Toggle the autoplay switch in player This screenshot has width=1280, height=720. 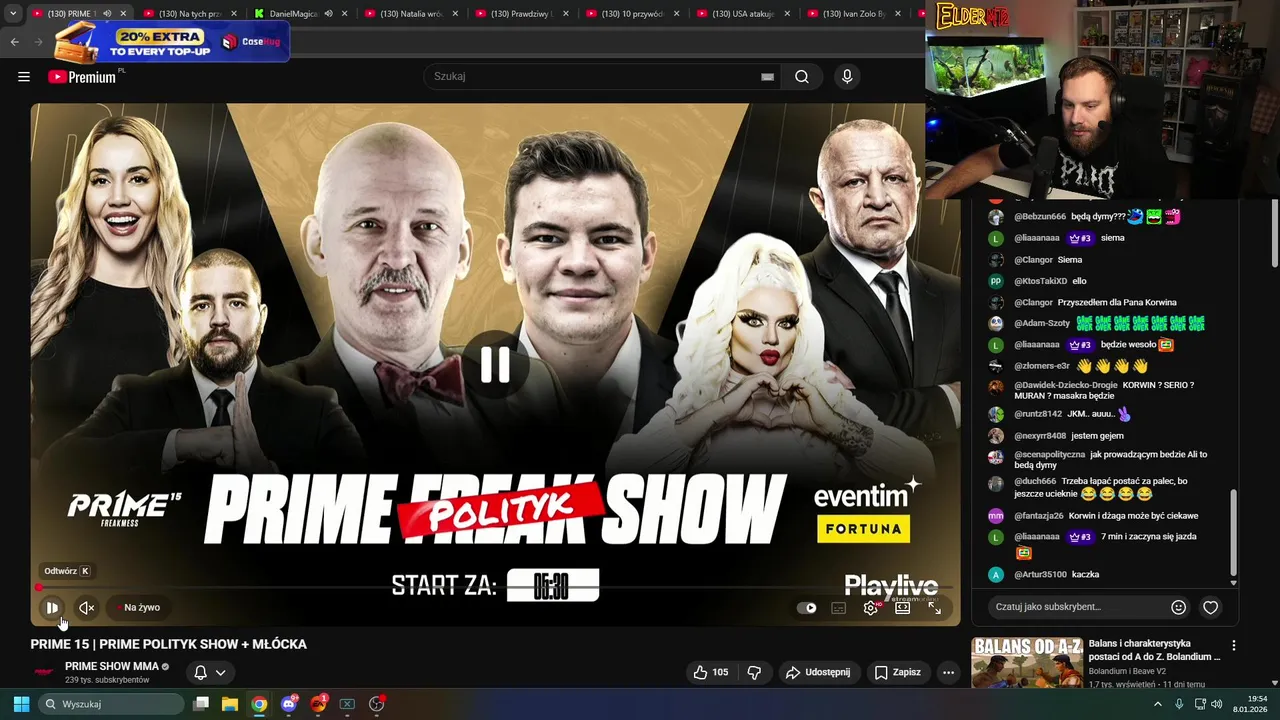point(806,607)
